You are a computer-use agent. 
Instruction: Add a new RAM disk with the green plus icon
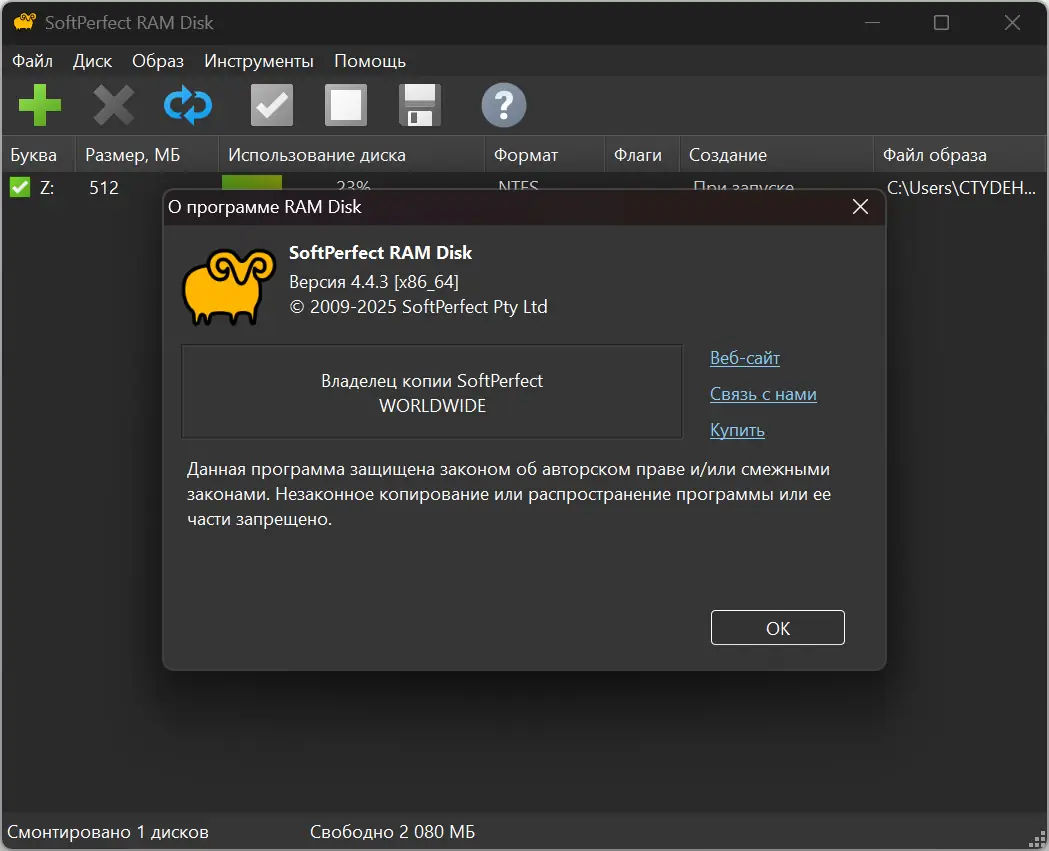pyautogui.click(x=39, y=104)
